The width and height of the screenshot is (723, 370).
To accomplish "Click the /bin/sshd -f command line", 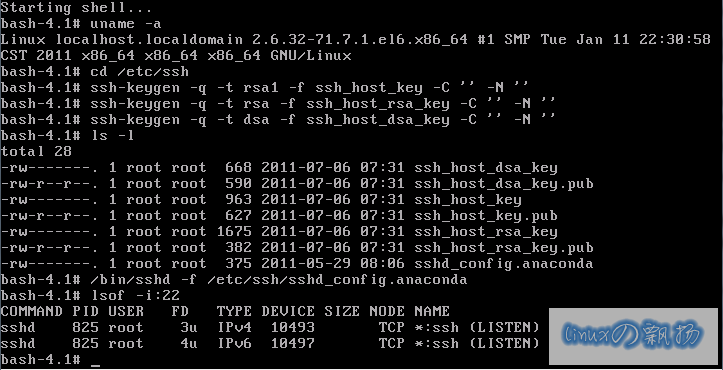I will (x=234, y=280).
